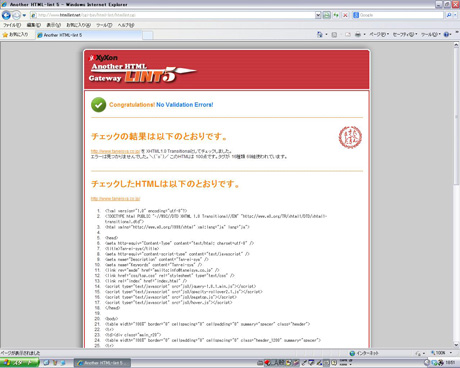Click the search magnifier icon
This screenshot has width=460, height=368.
coord(449,15)
